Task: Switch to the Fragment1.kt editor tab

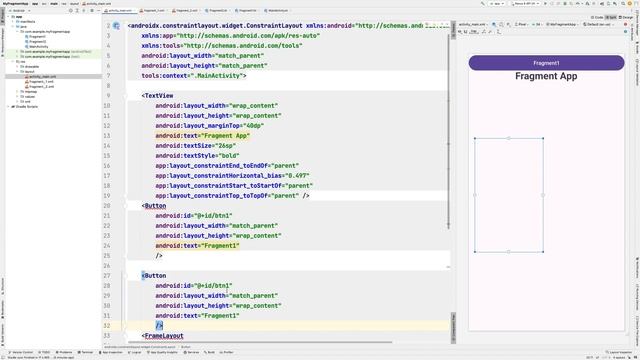Action: [x=247, y=11]
